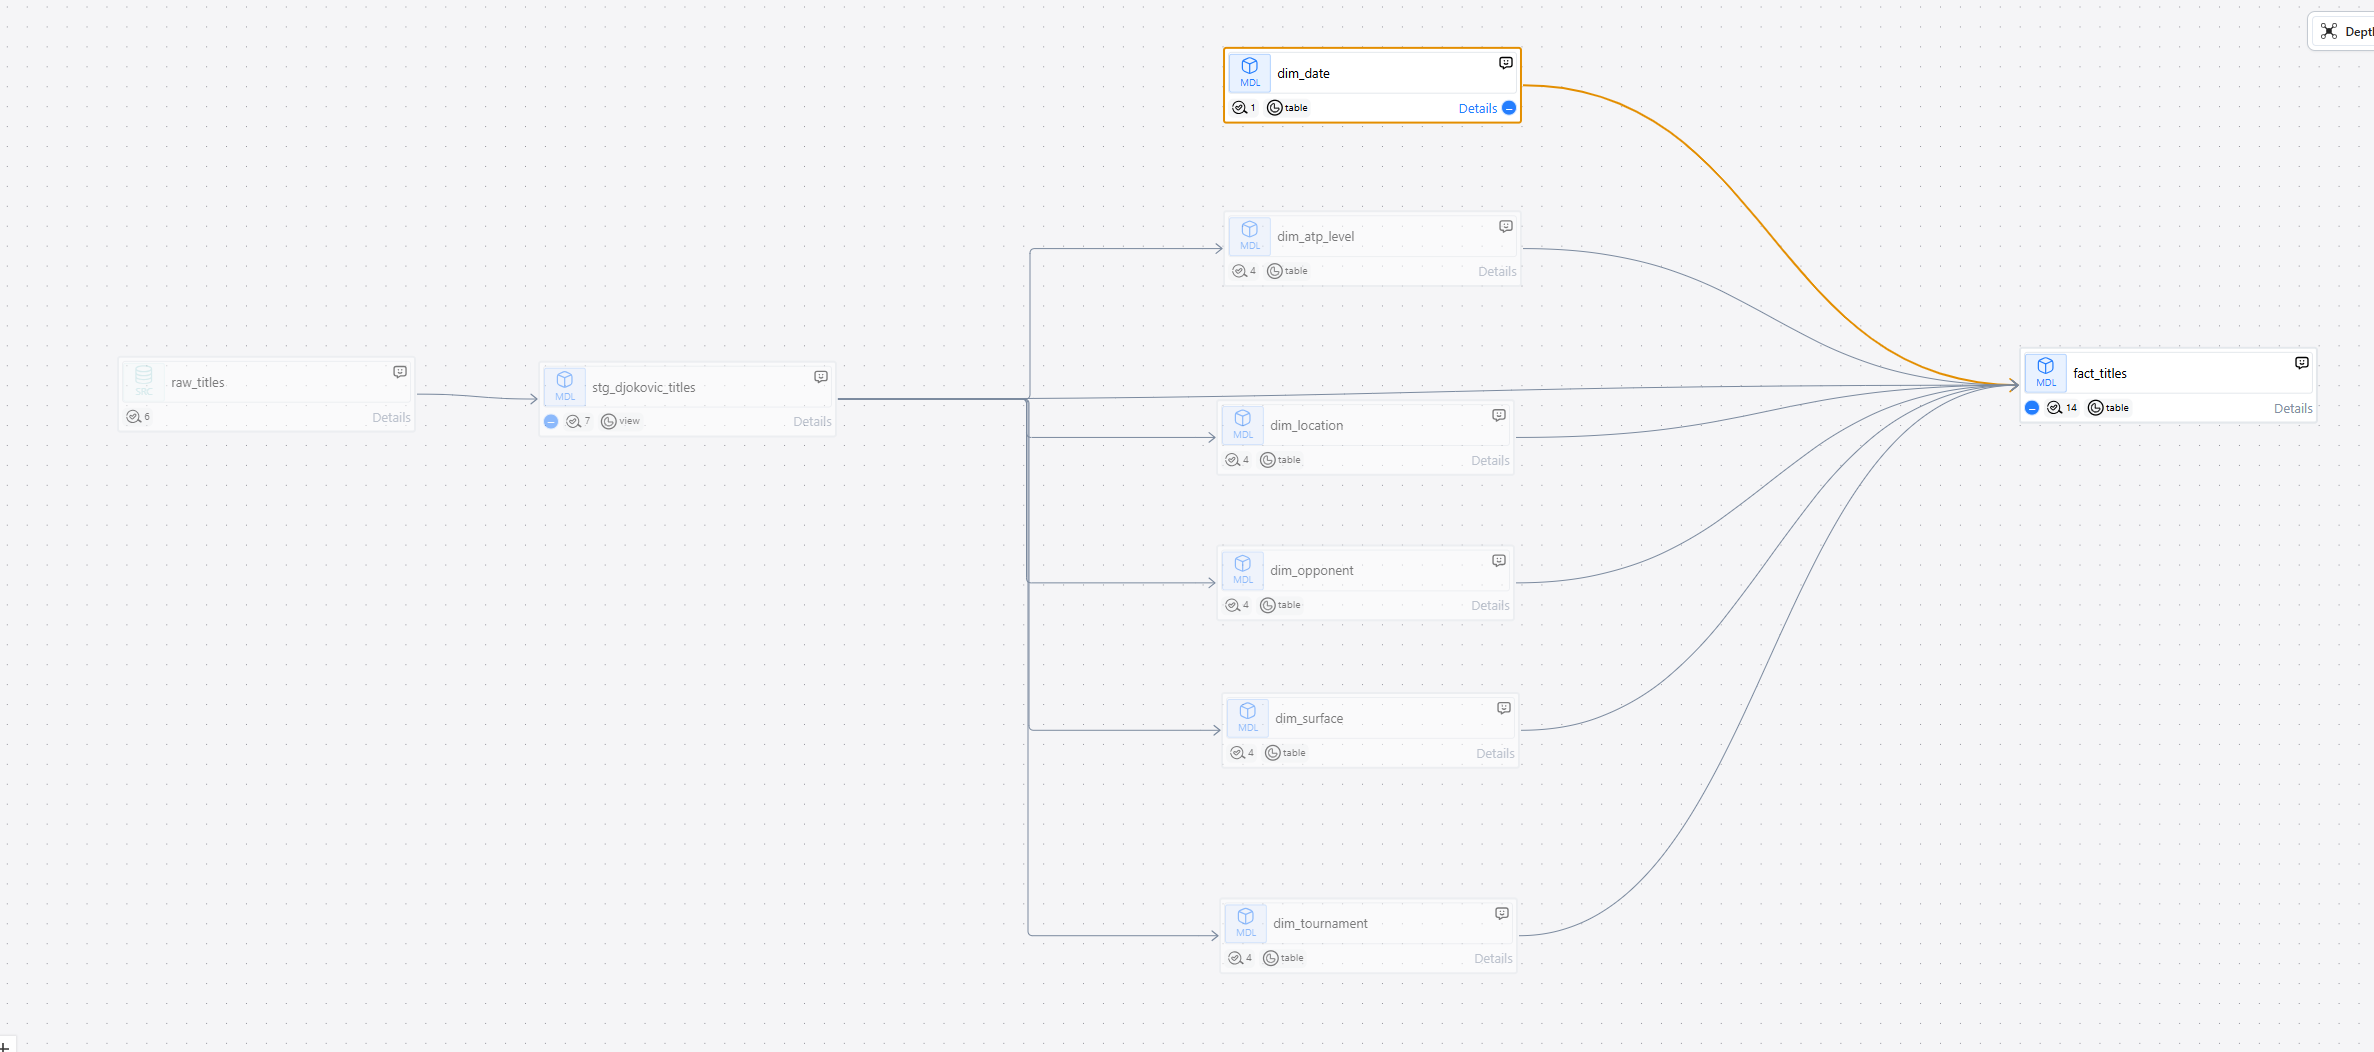Click the view materialization icon on stg_djokovic_titles

[x=608, y=422]
